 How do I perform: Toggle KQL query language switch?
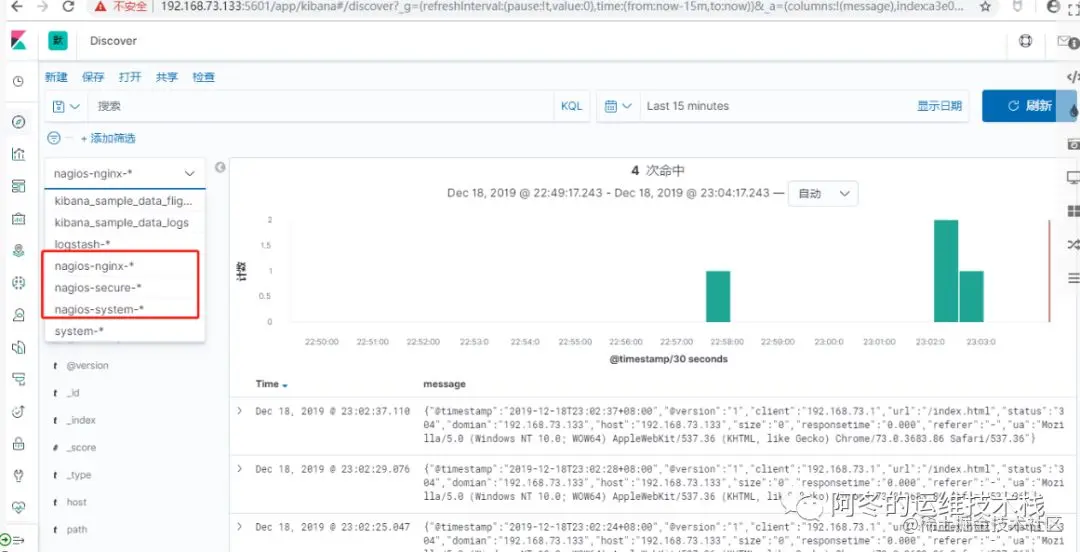coord(572,106)
